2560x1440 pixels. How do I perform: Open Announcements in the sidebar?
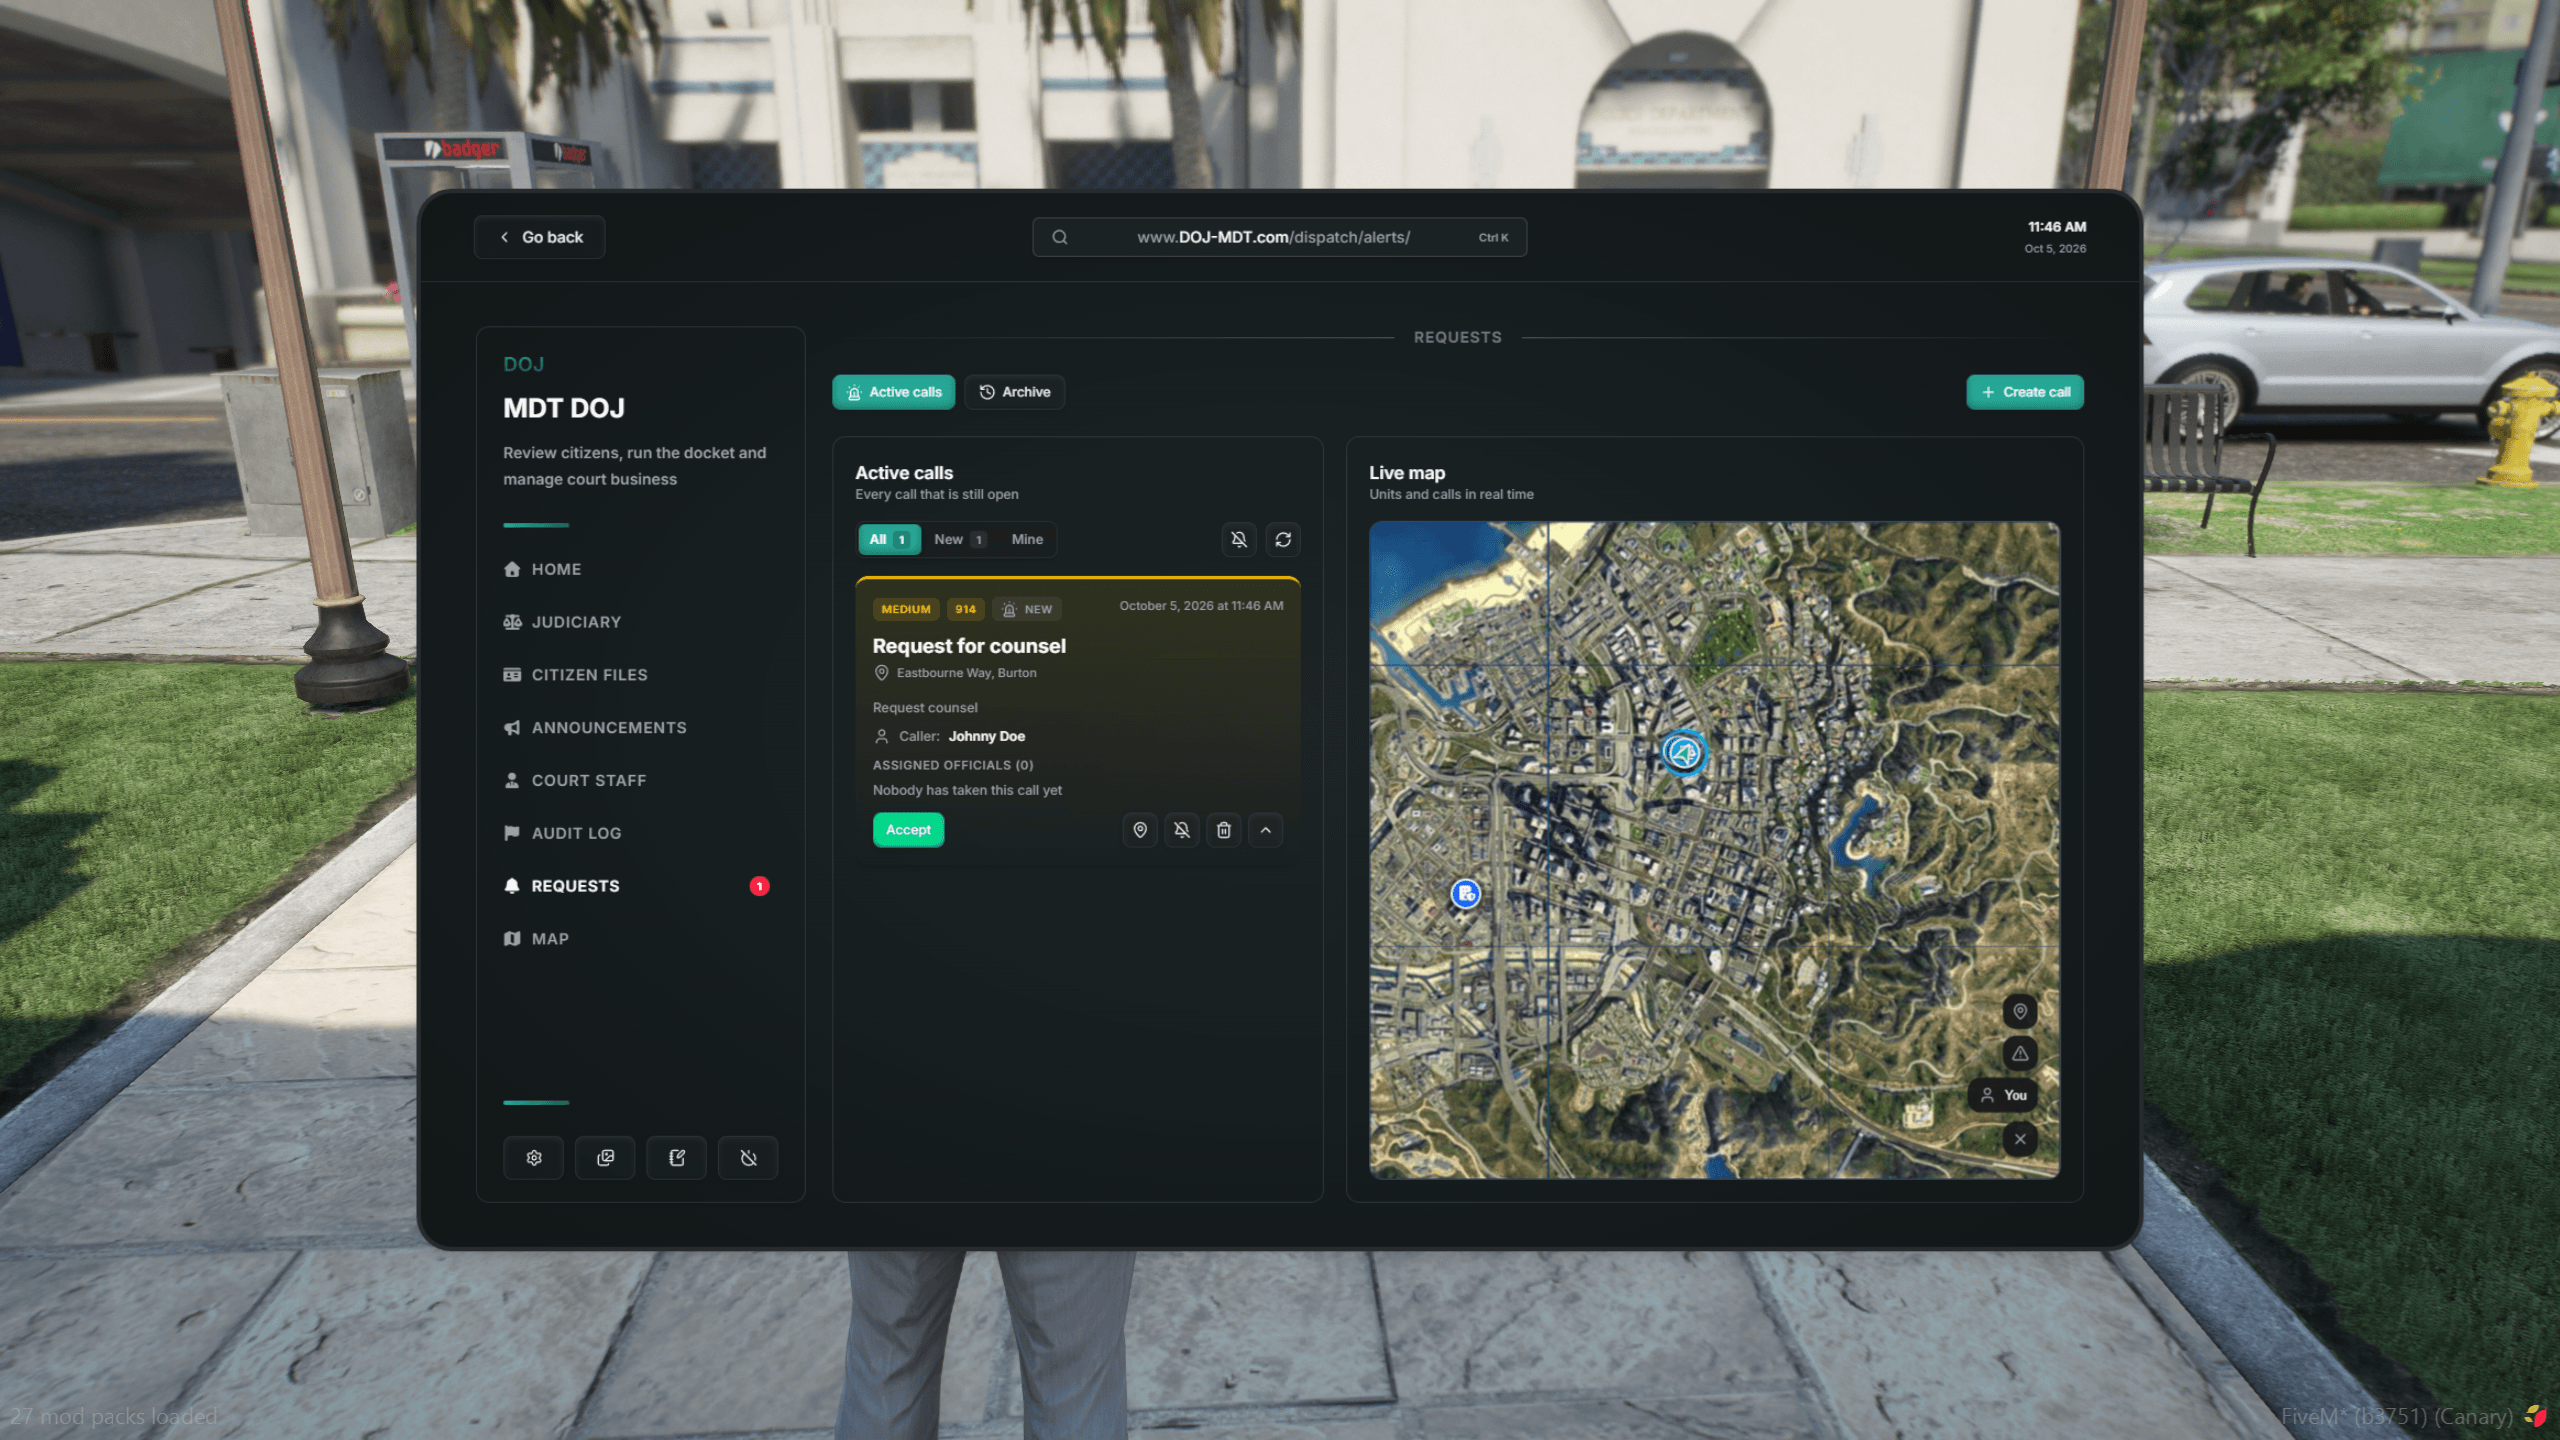(595, 728)
